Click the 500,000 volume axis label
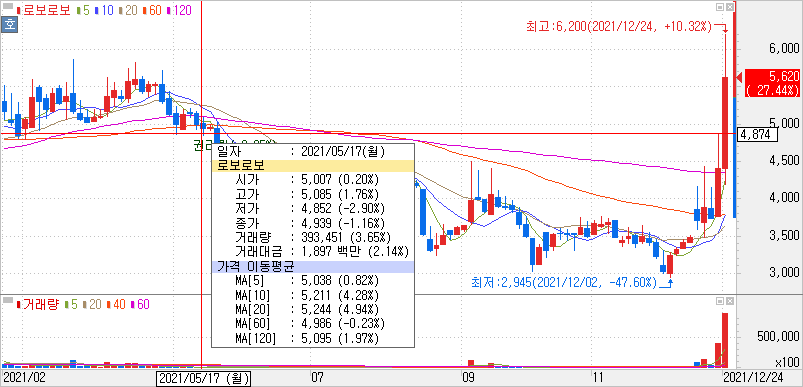This screenshot has width=803, height=387. click(x=777, y=336)
